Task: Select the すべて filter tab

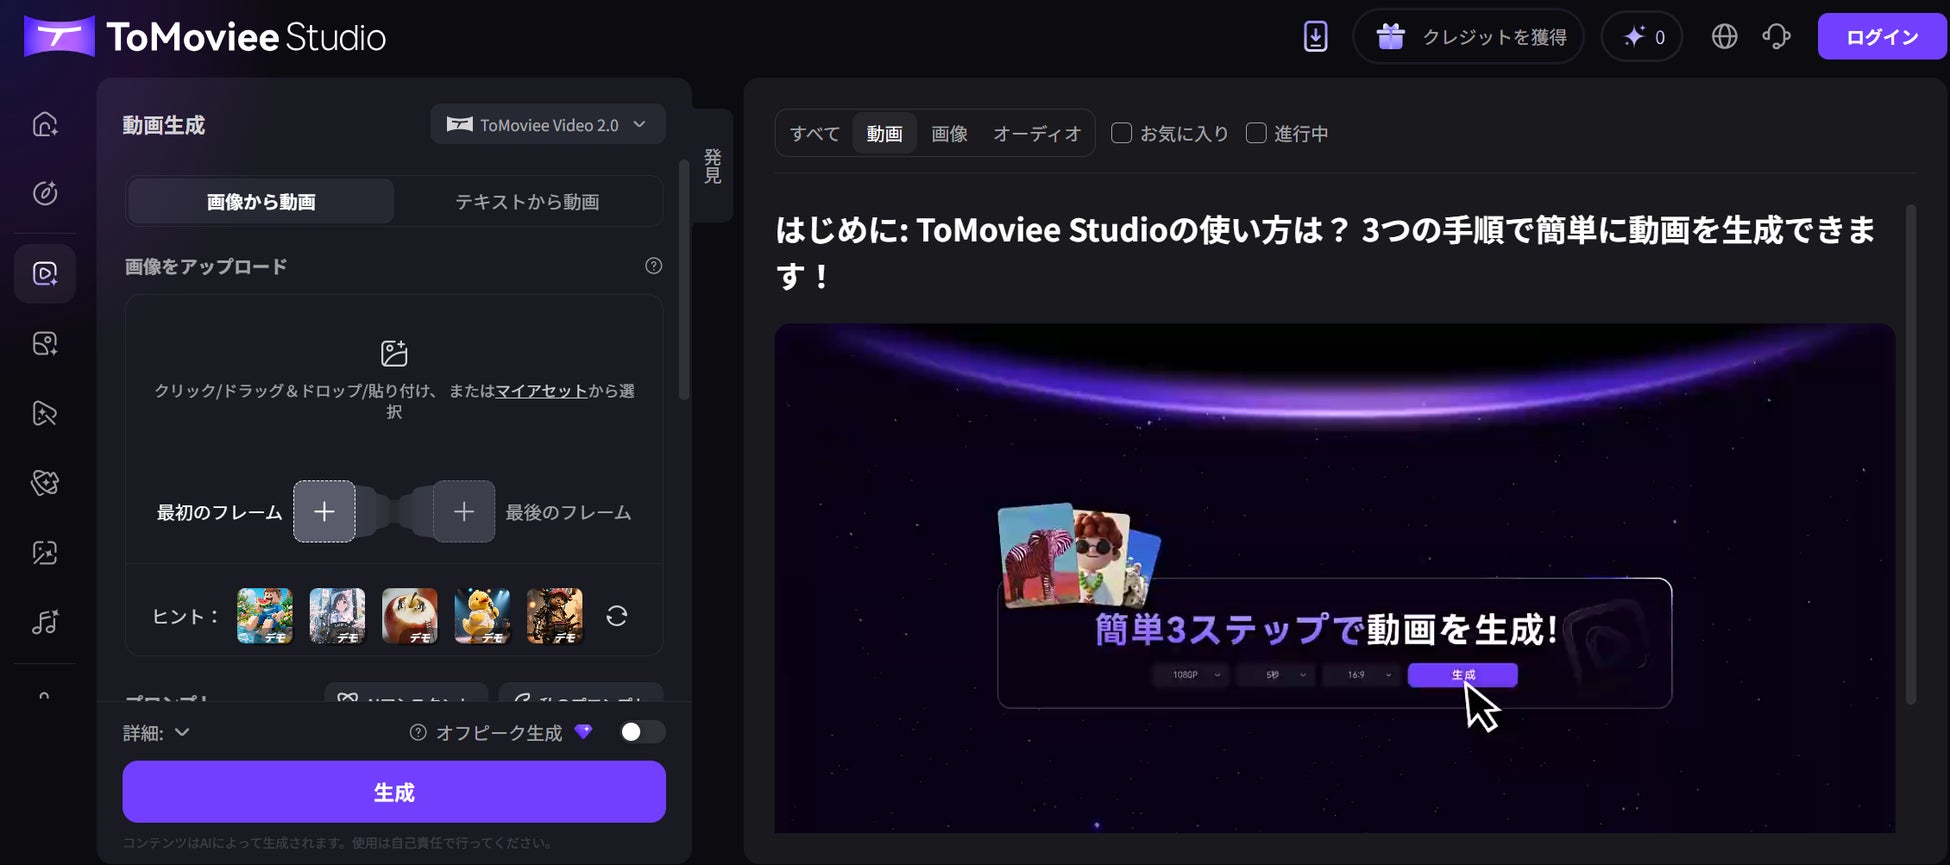Action: [815, 134]
